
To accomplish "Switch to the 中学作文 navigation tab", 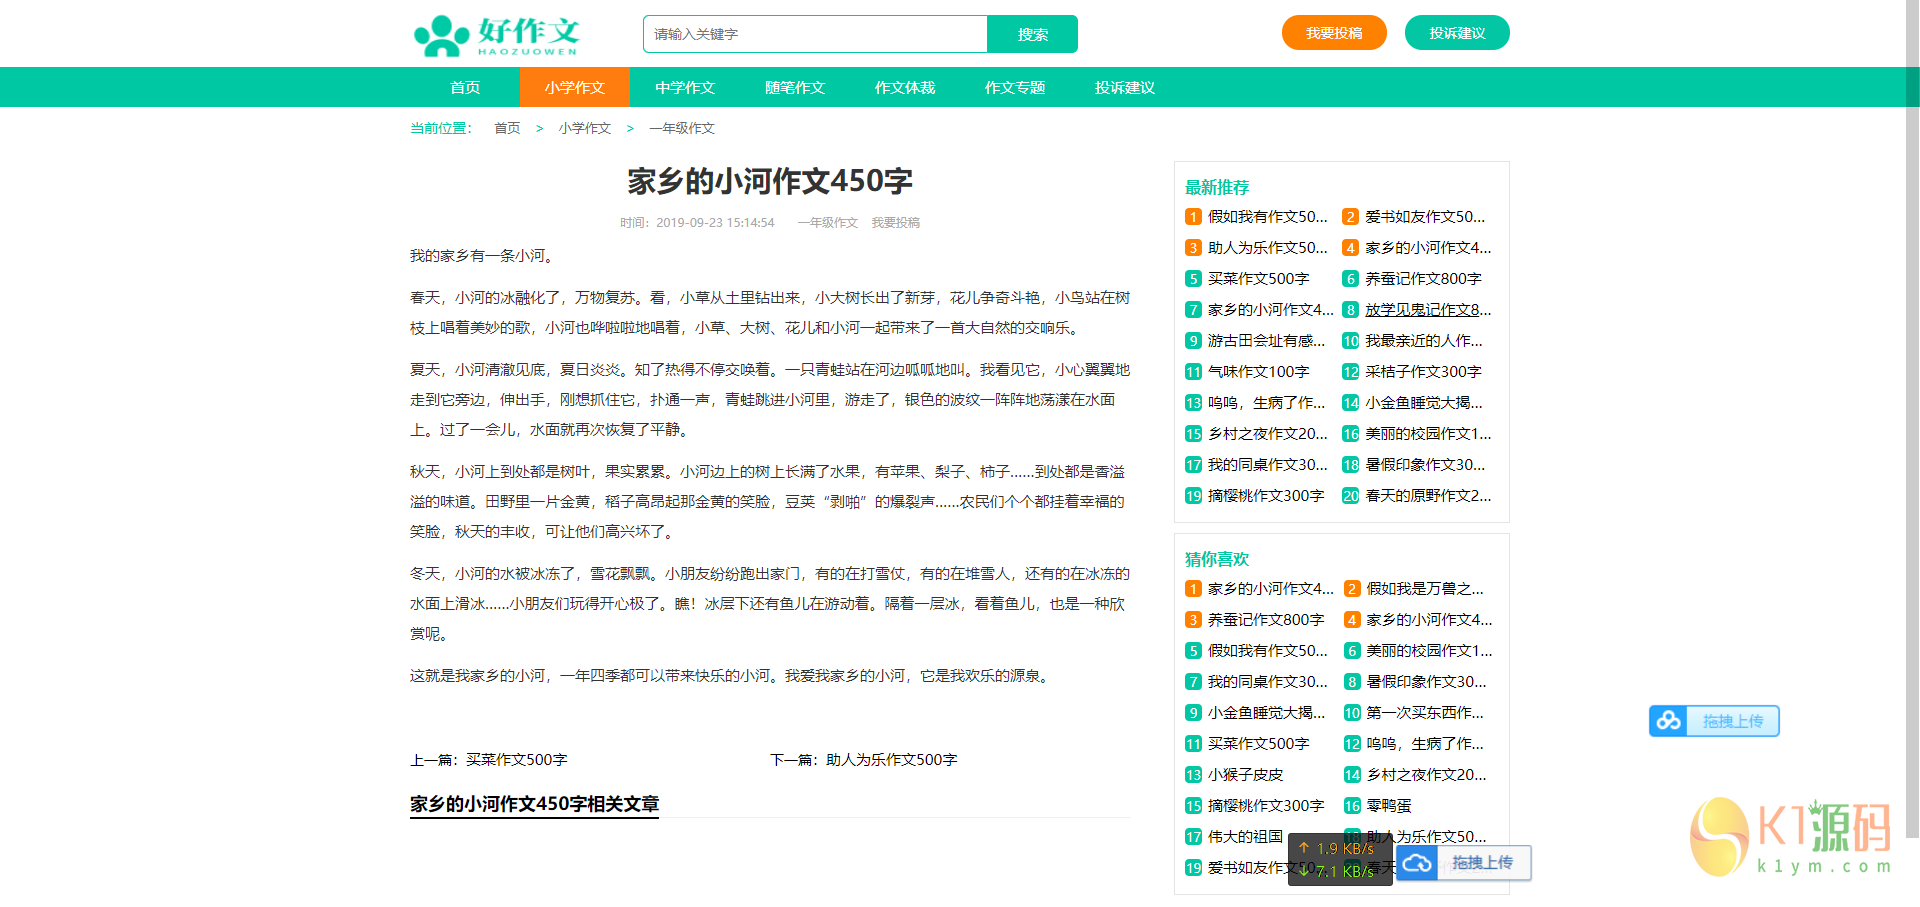I will click(684, 88).
